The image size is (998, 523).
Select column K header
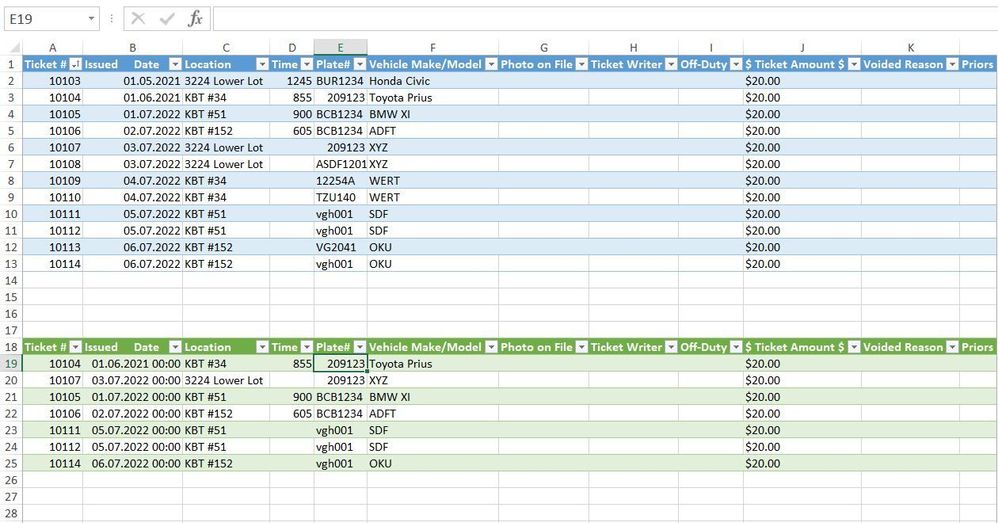(x=910, y=48)
